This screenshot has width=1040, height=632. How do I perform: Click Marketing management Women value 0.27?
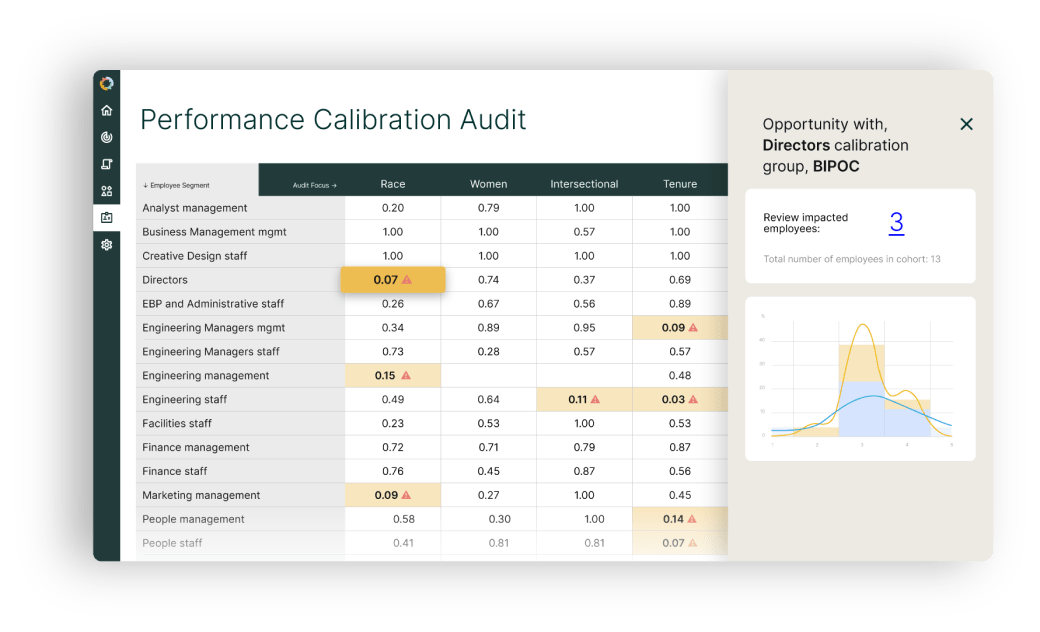coord(489,495)
